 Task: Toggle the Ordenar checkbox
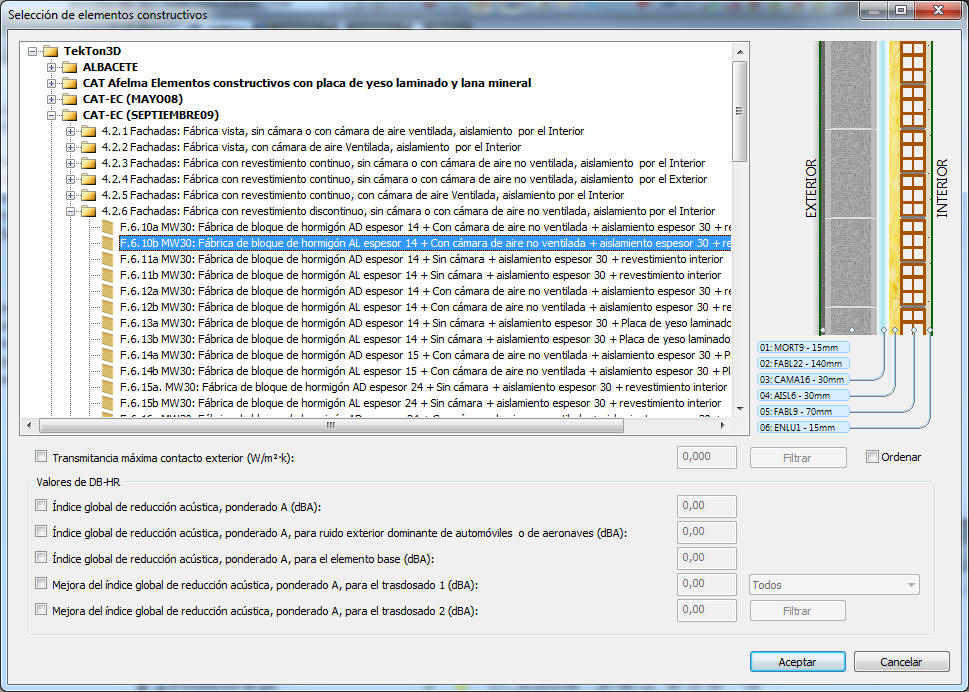873,457
